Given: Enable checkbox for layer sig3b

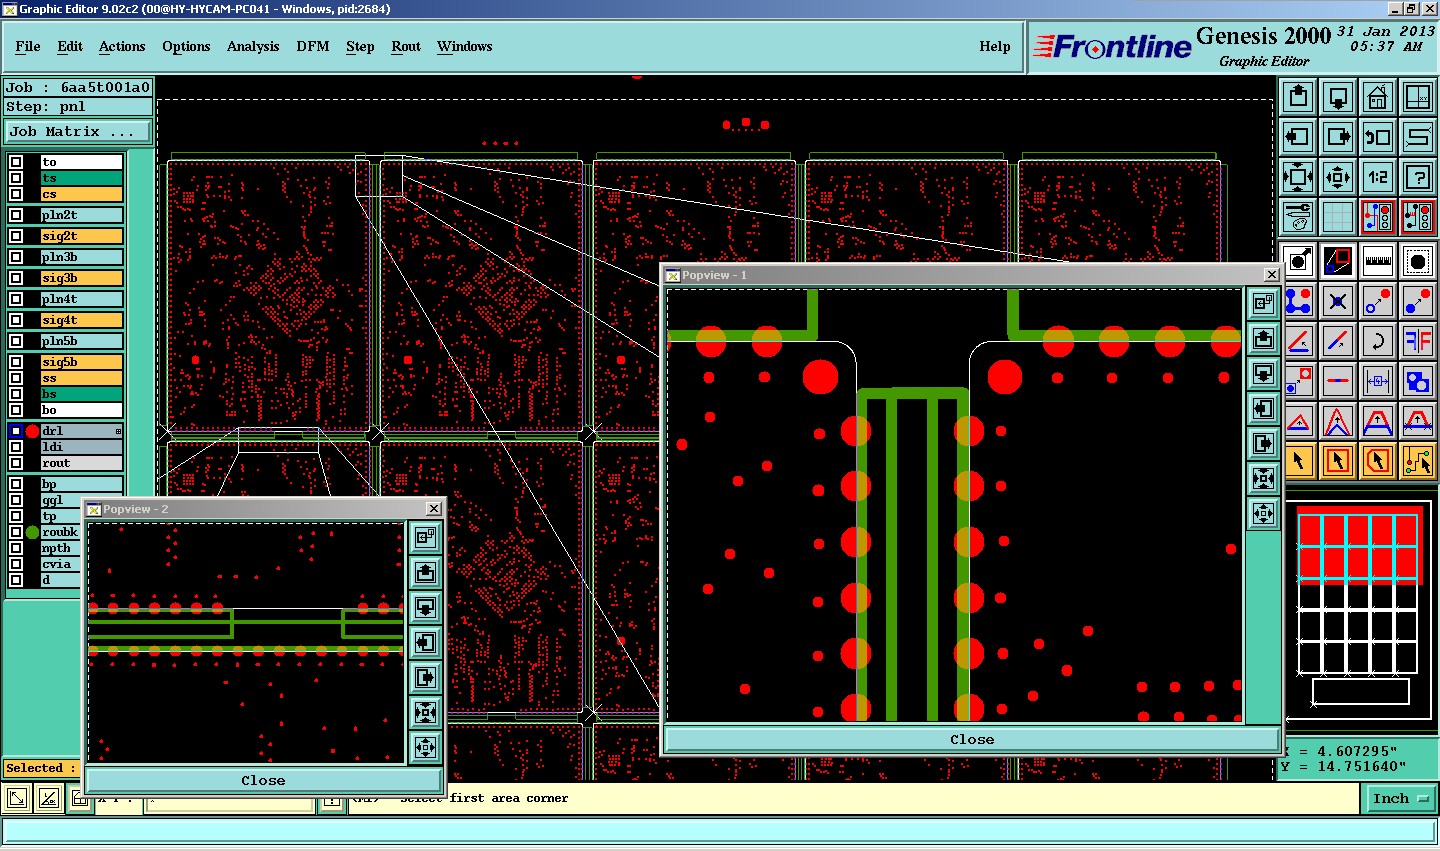Looking at the screenshot, I should pos(16,278).
